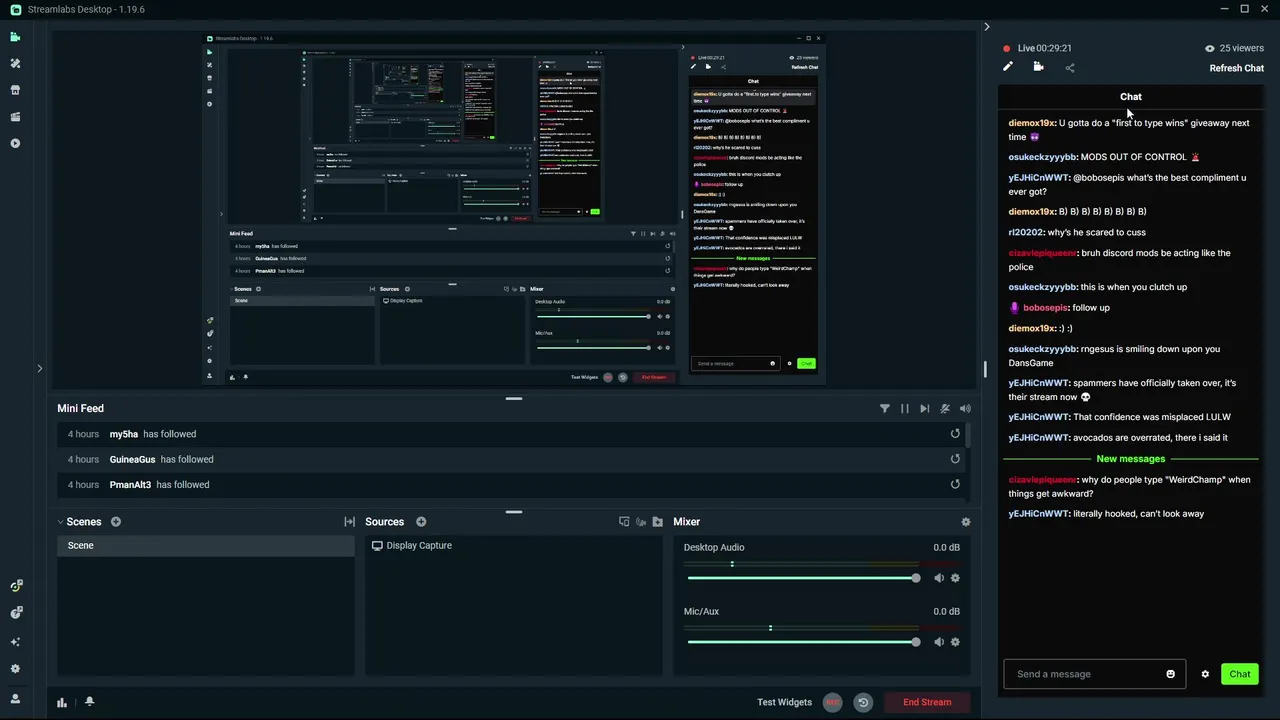The width and height of the screenshot is (1280, 720).
Task: Add a new source with plus icon
Action: (x=421, y=522)
